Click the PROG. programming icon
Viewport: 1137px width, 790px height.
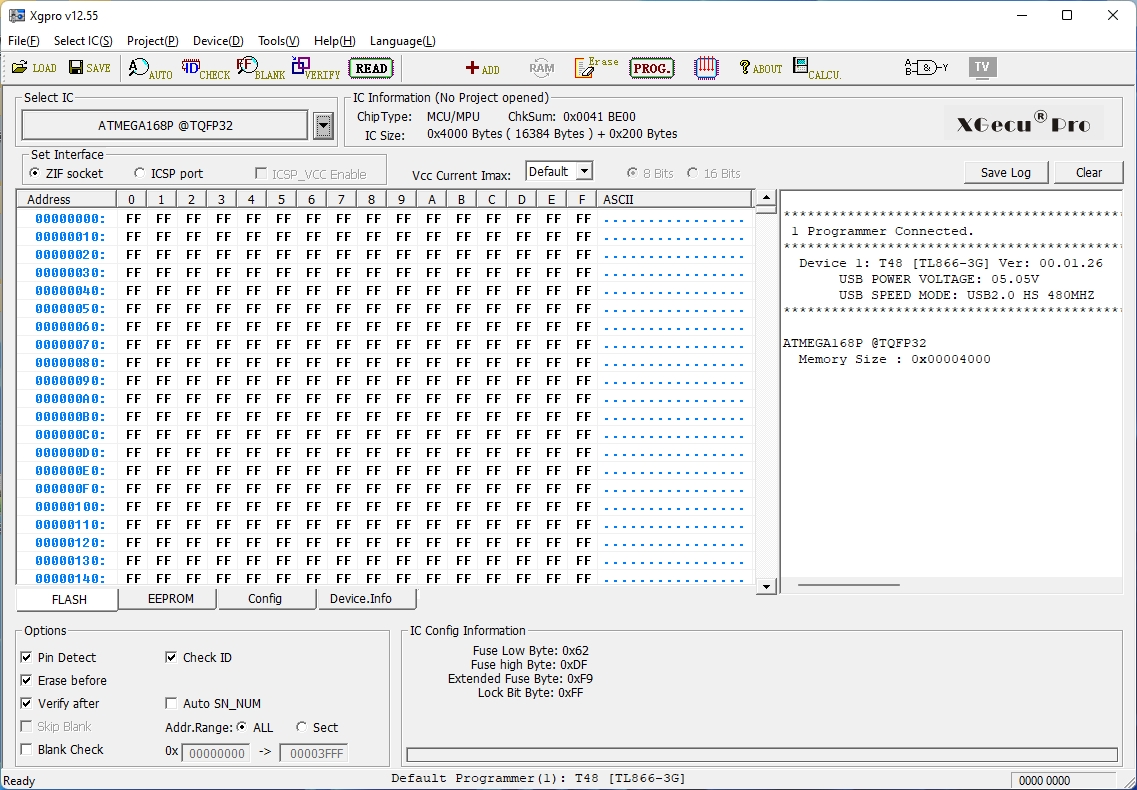click(x=651, y=68)
